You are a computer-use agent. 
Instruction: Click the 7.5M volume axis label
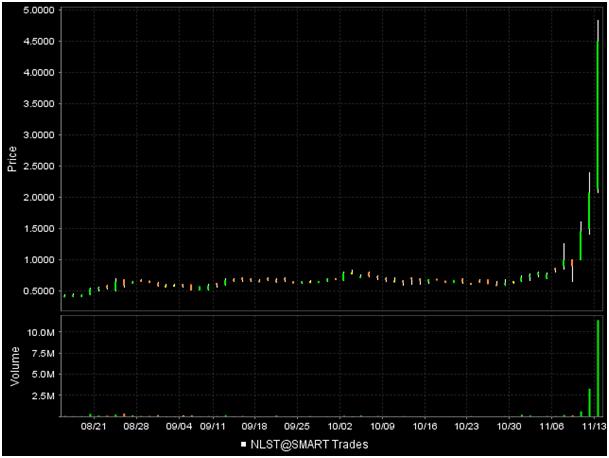tap(43, 354)
